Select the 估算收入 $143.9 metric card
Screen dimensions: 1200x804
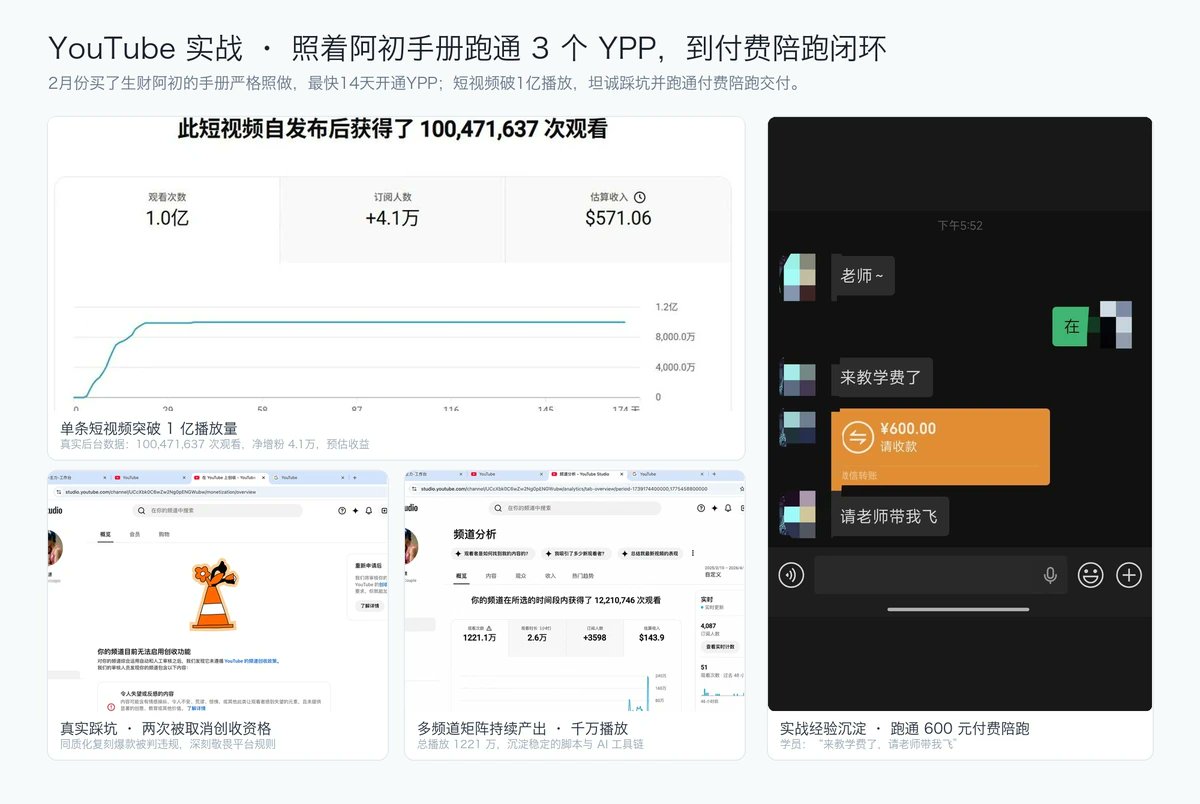(x=652, y=638)
